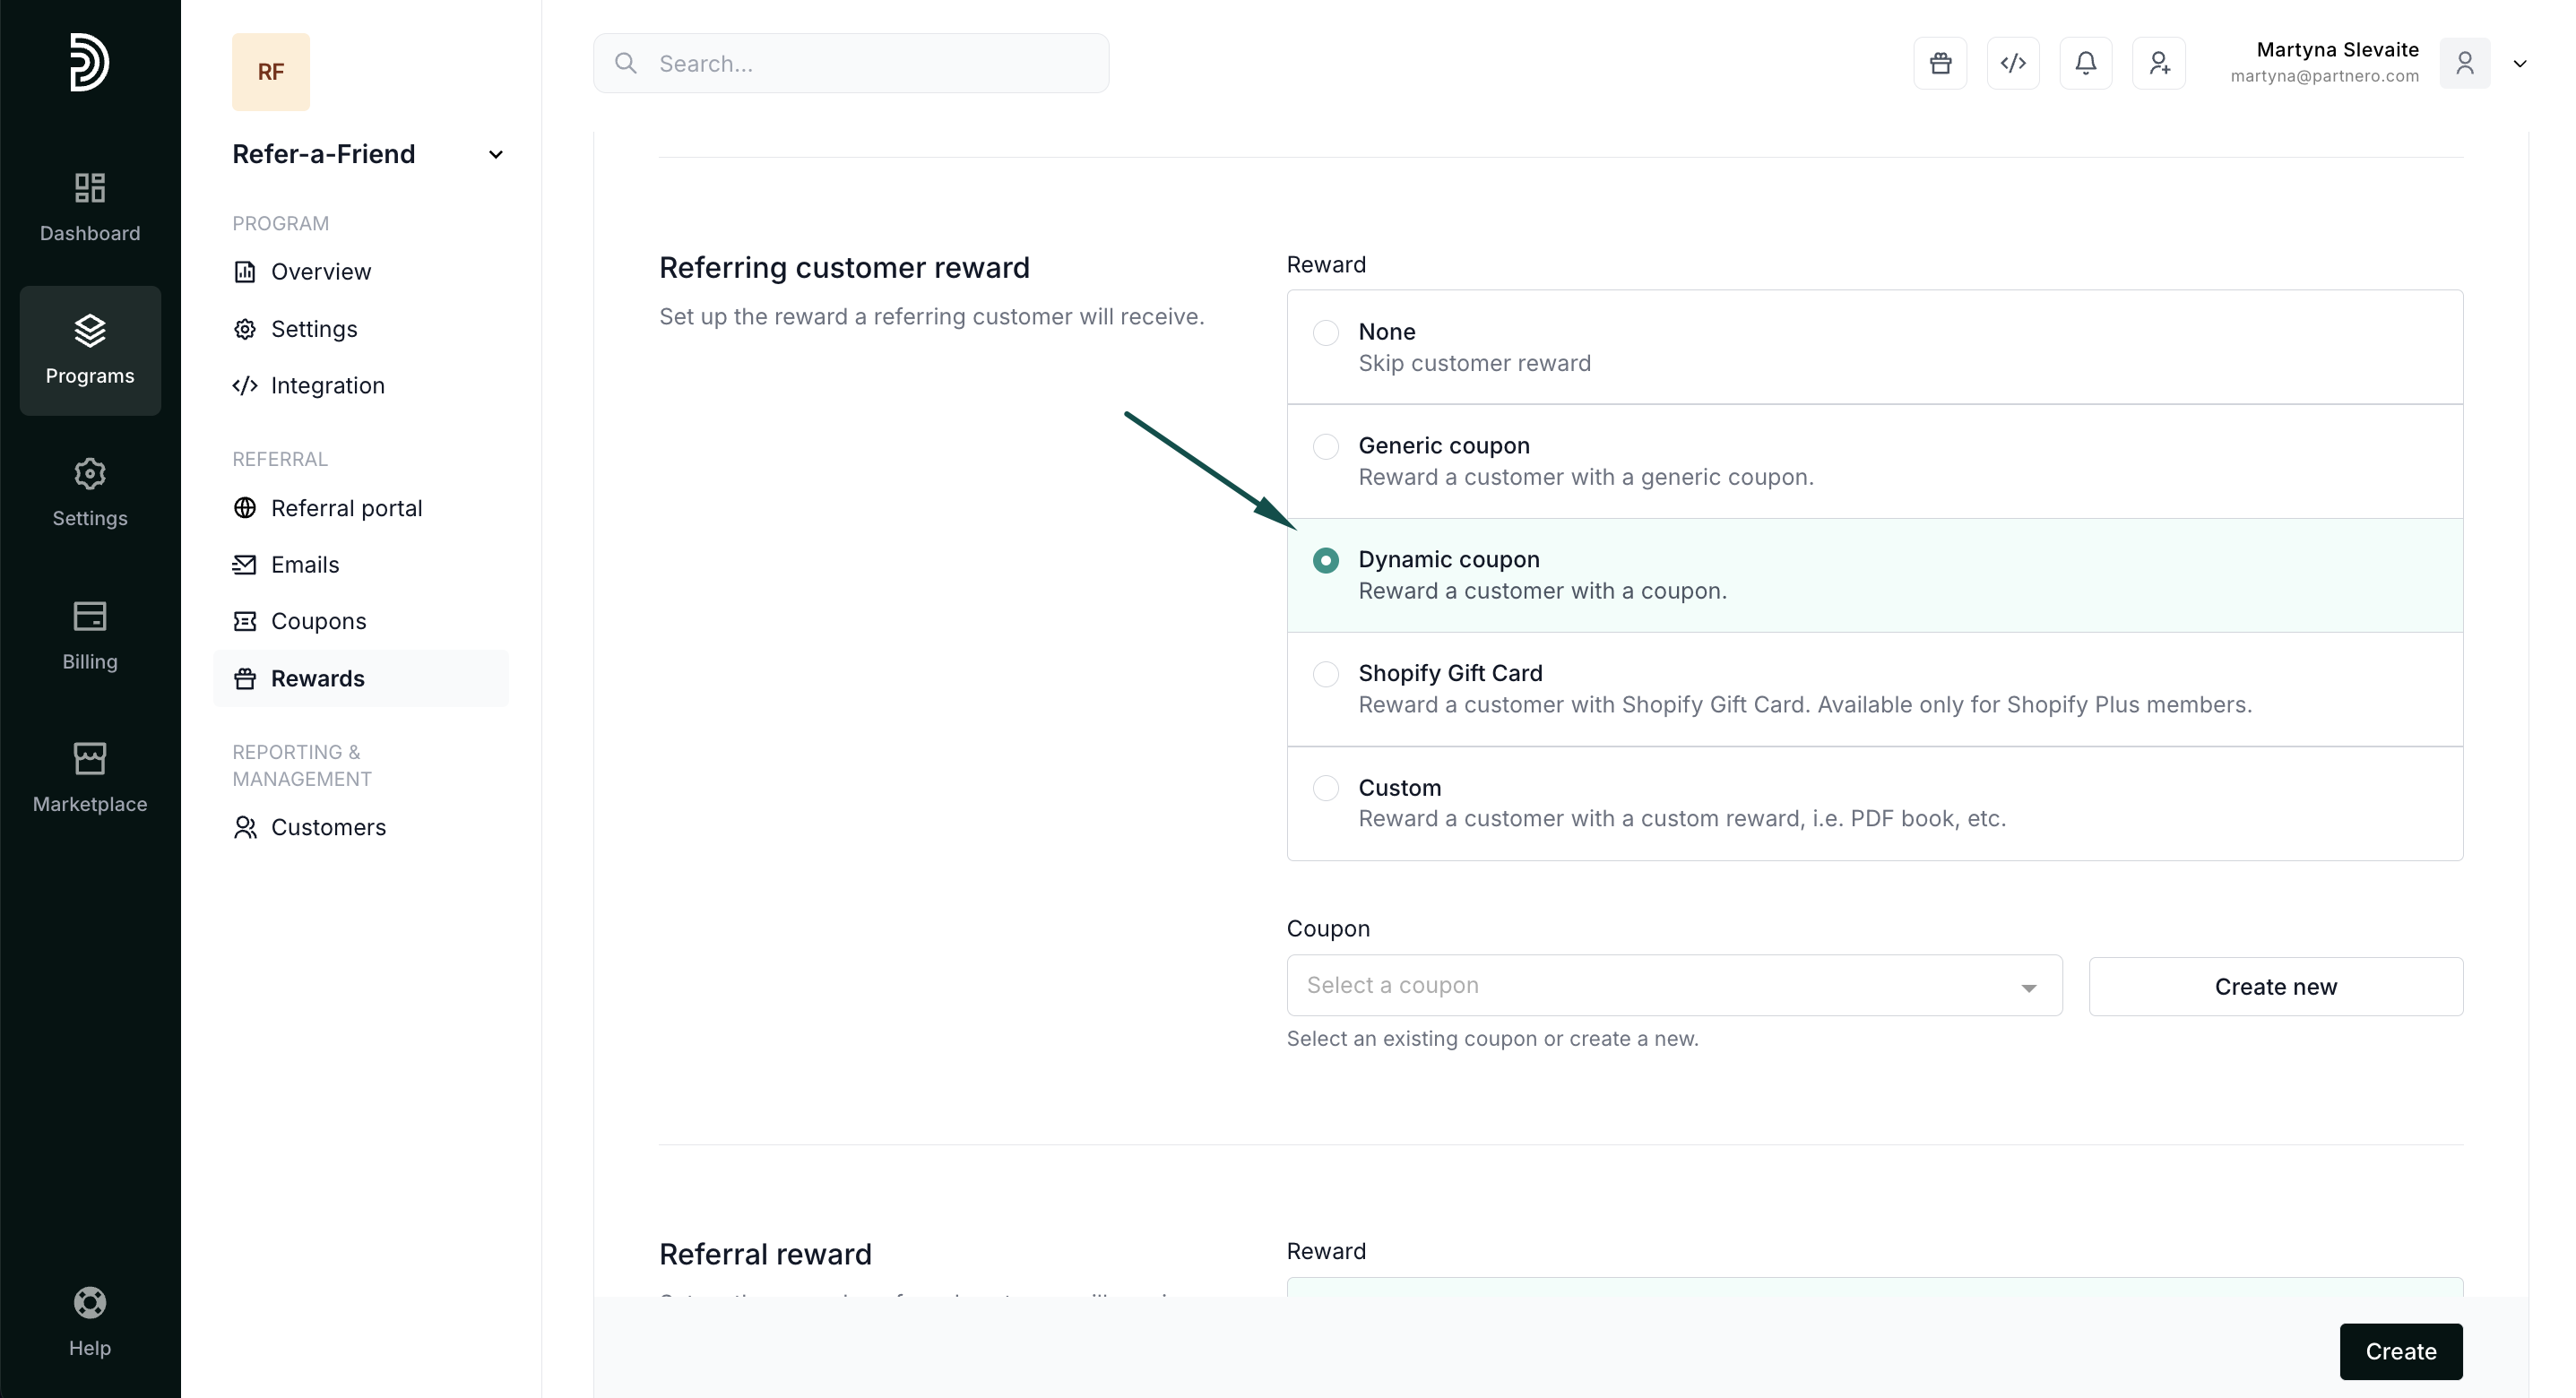Open the Marketplace sidebar icon
This screenshot has height=1398, width=2576.
click(x=90, y=777)
